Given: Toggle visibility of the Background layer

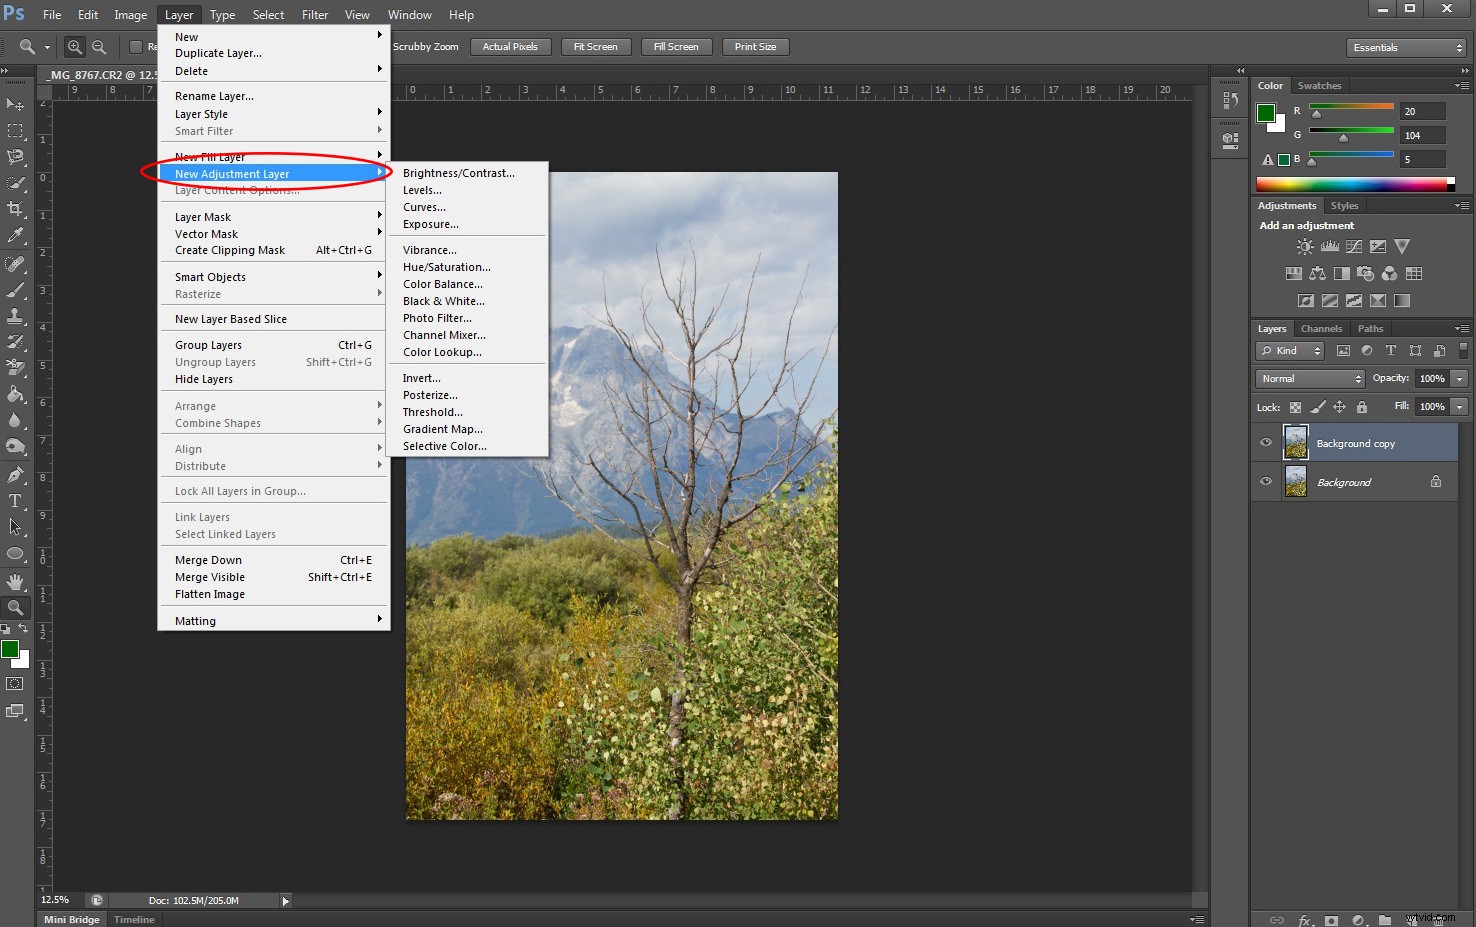Looking at the screenshot, I should (x=1265, y=481).
